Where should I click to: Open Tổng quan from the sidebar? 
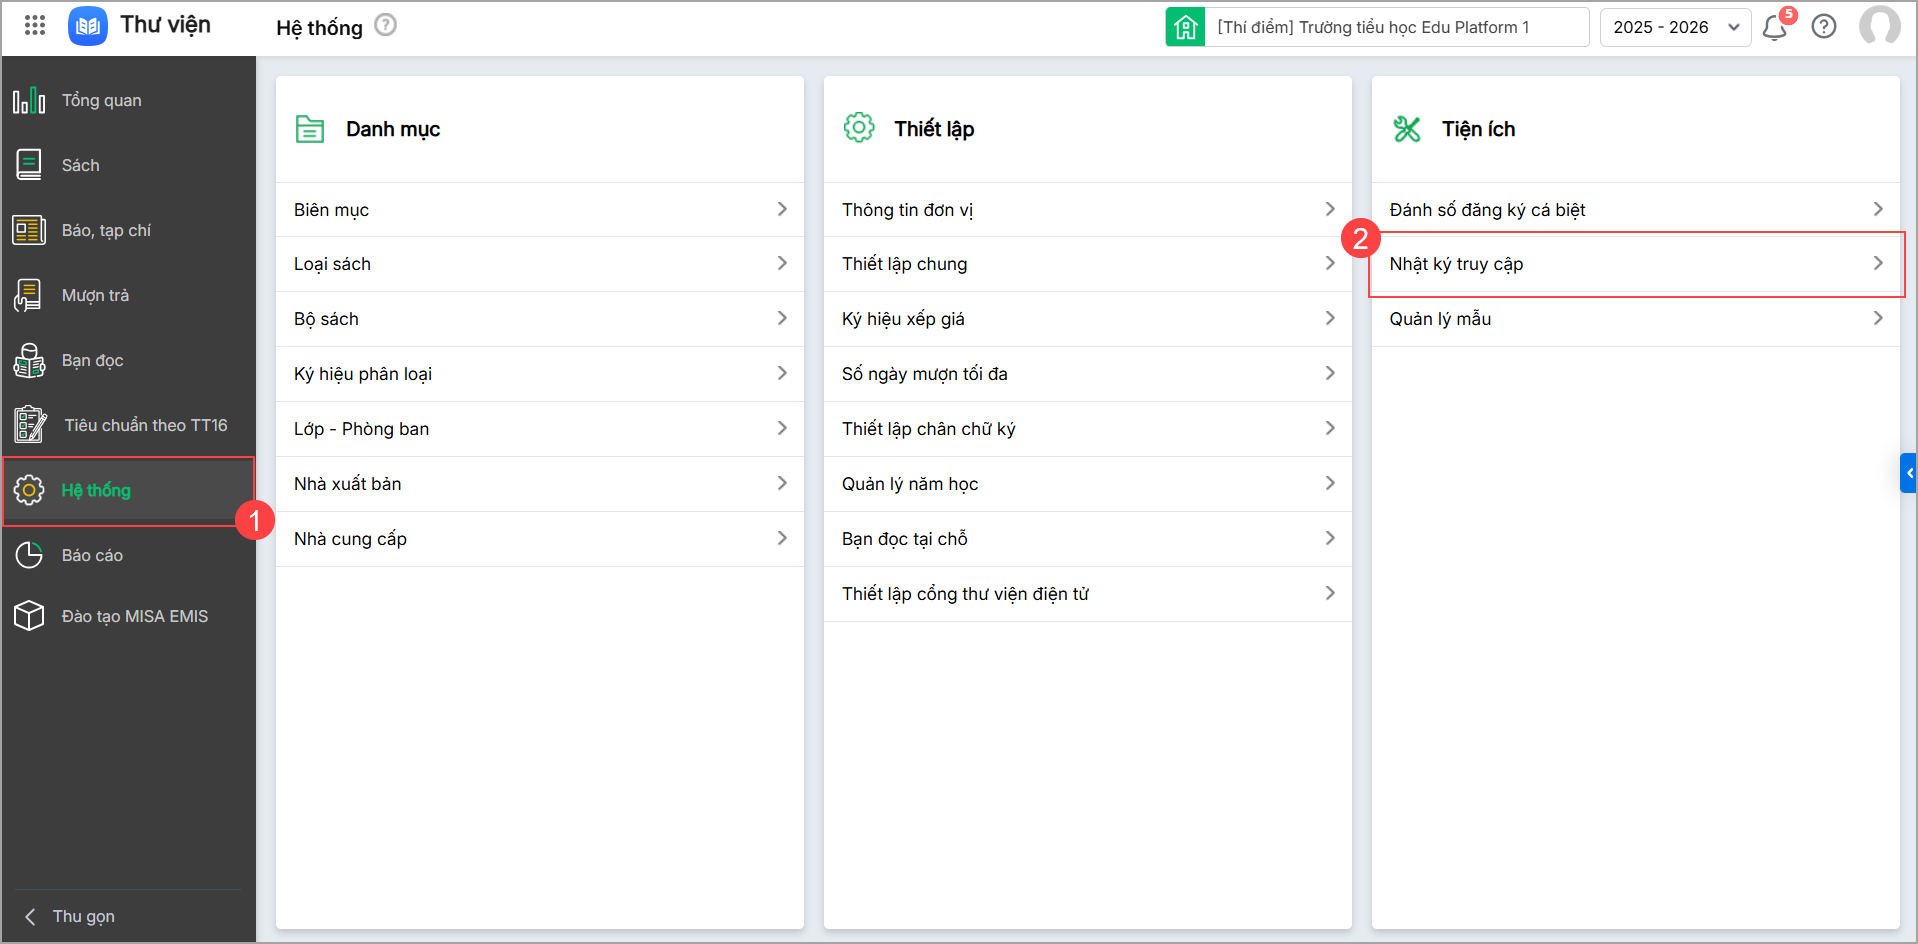[101, 100]
